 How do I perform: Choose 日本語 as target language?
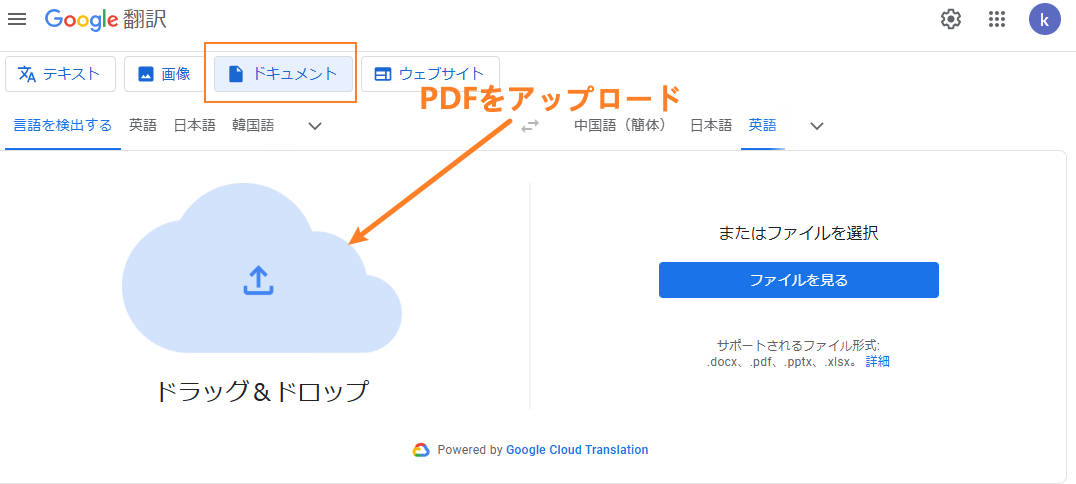(x=711, y=126)
